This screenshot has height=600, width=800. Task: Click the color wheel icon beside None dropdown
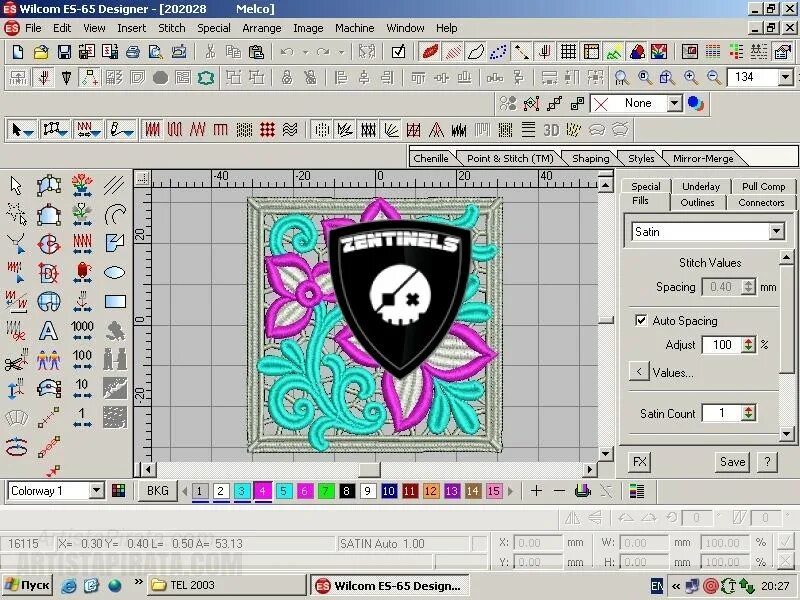[695, 104]
